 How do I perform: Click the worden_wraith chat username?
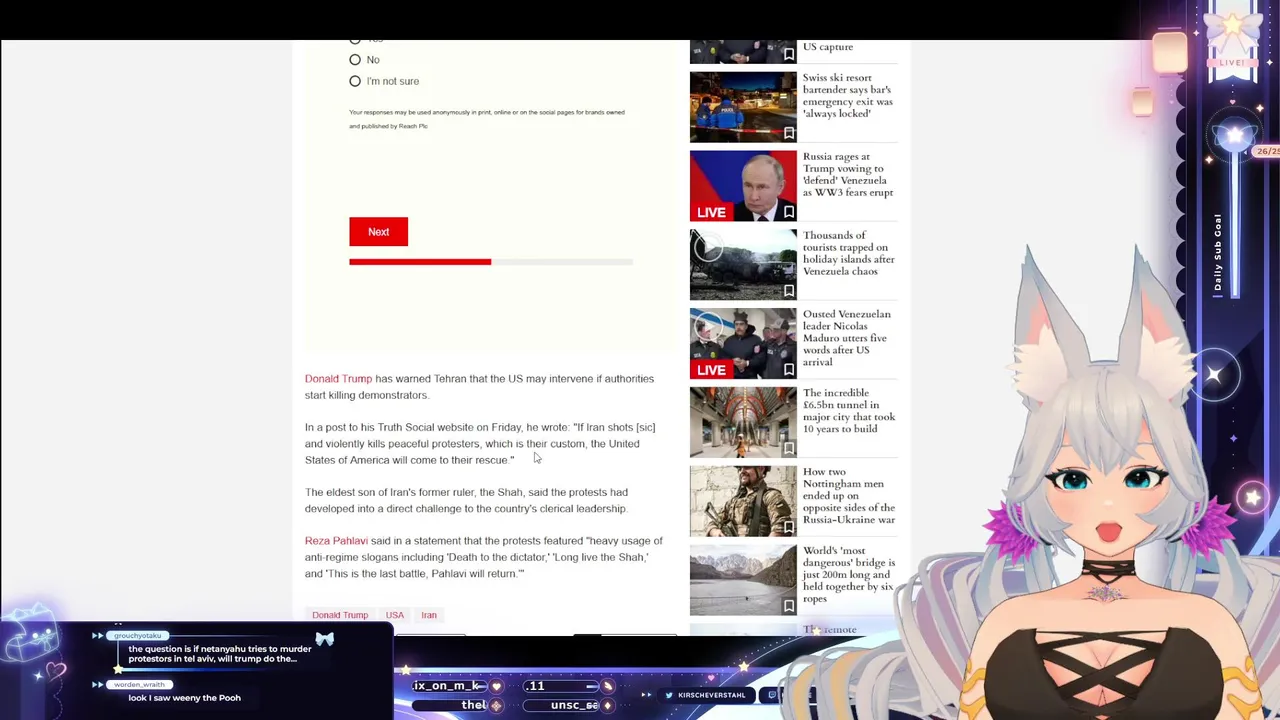point(139,685)
